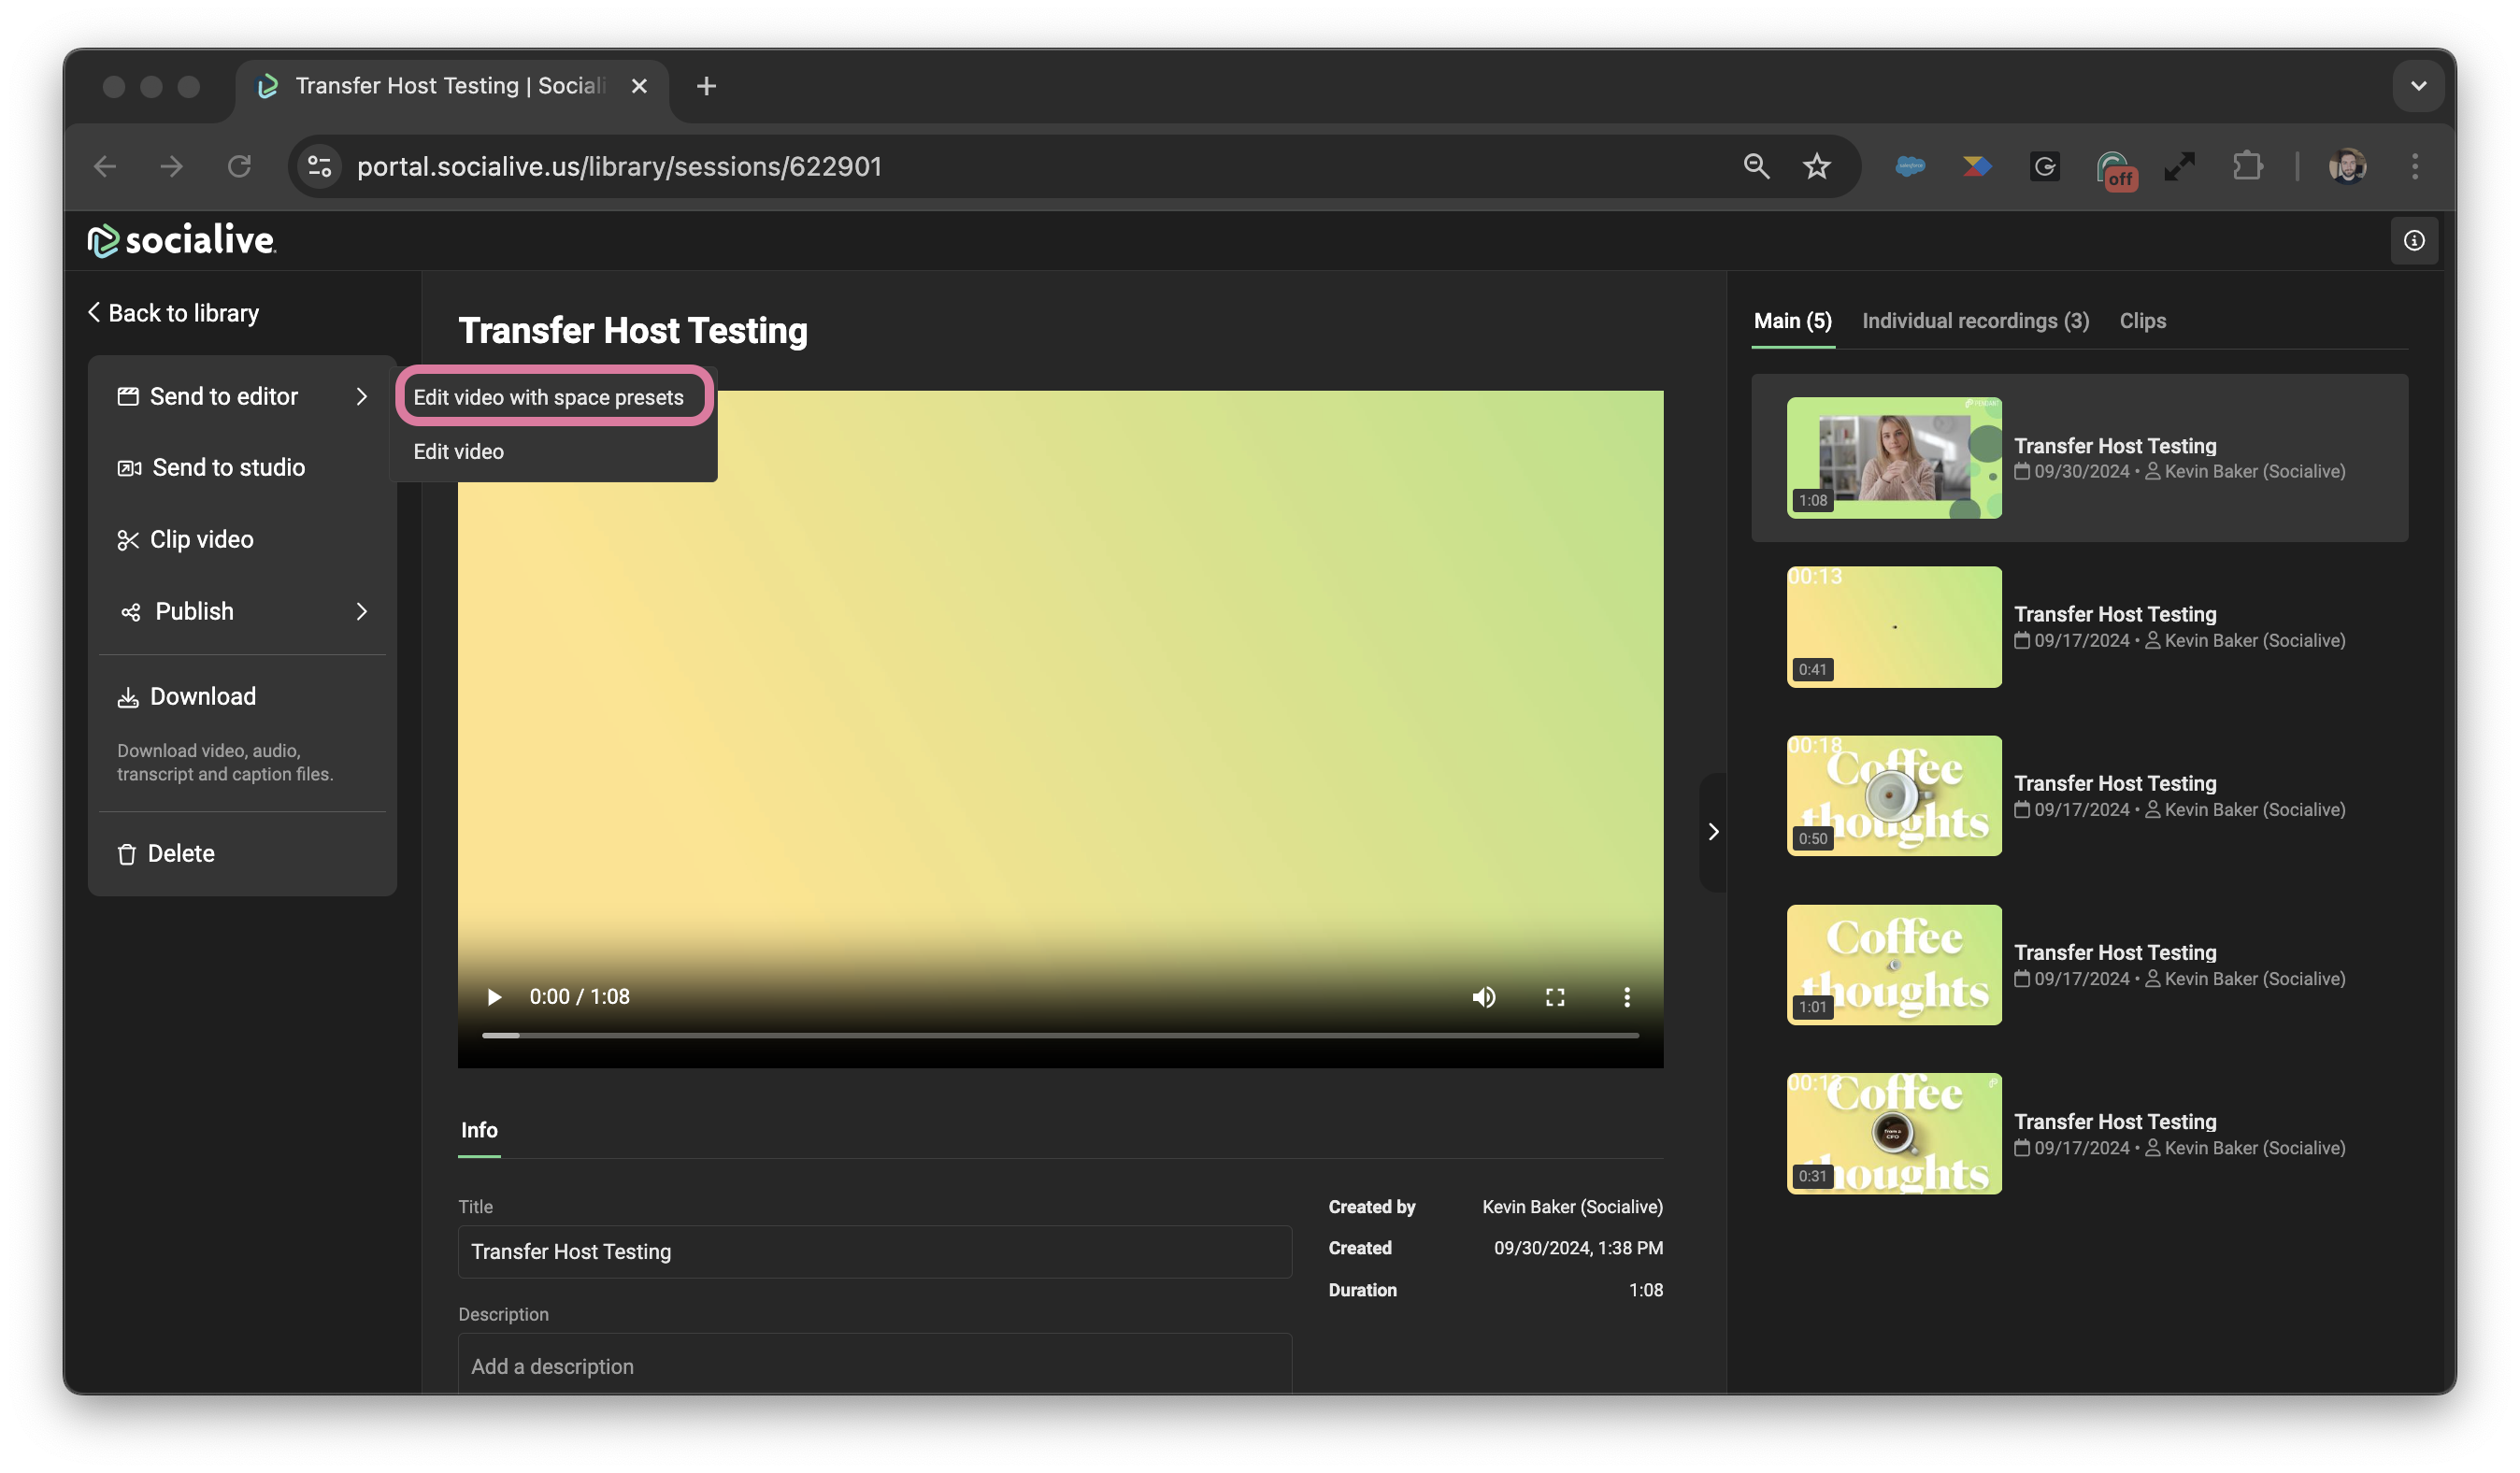Click the info icon in header
The width and height of the screenshot is (2520, 1473).
coord(2413,240)
